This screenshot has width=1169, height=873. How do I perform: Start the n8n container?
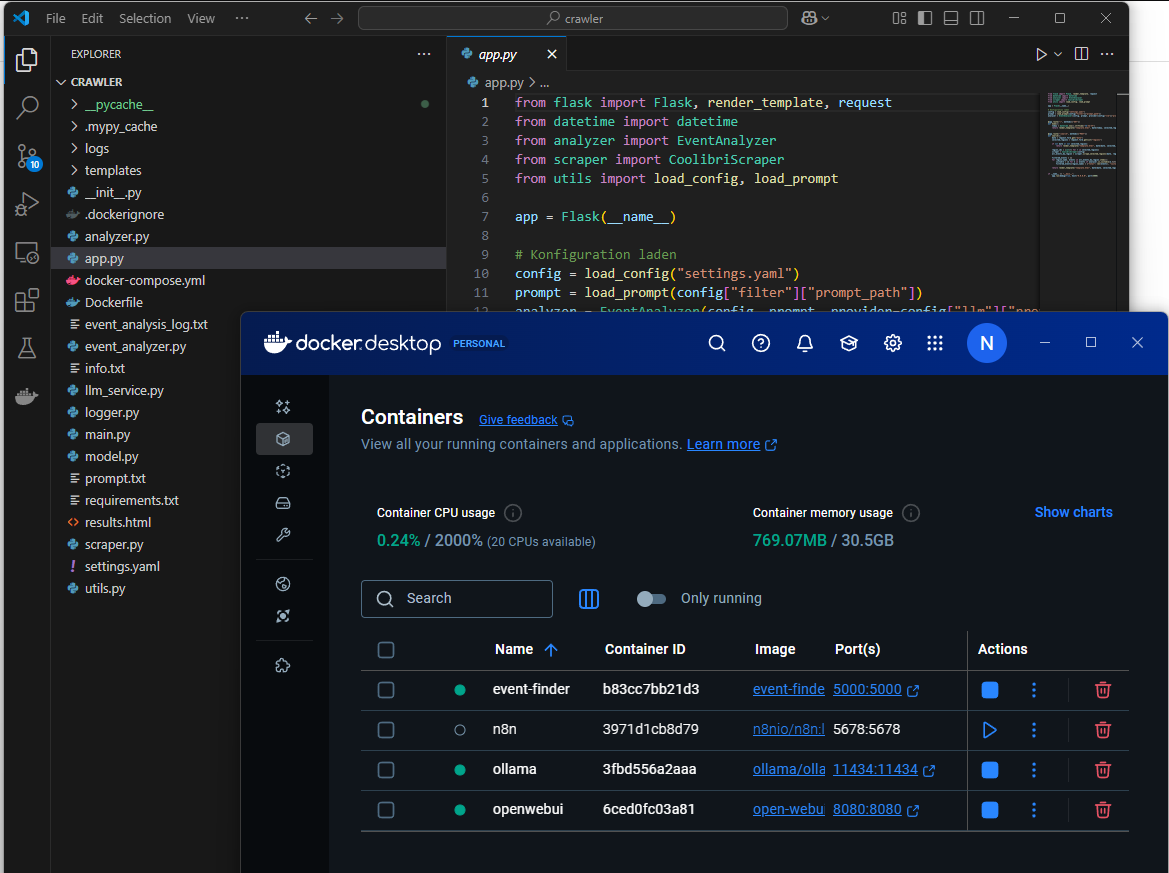989,730
